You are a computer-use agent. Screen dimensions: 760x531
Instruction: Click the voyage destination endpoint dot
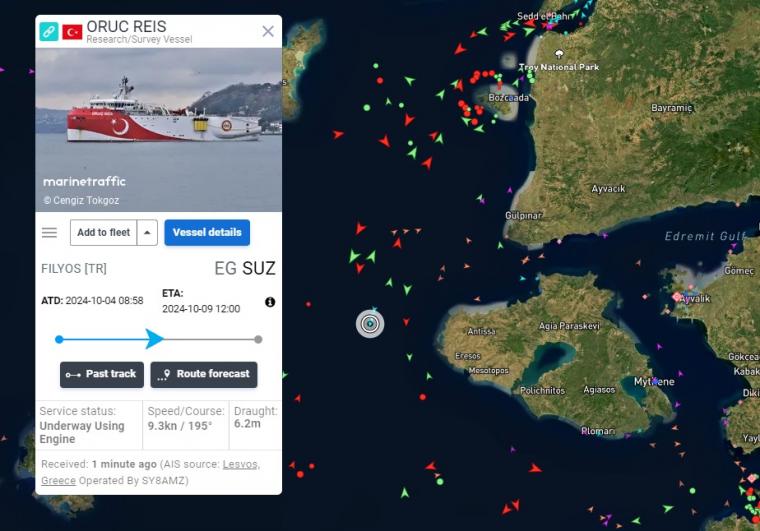click(x=258, y=339)
